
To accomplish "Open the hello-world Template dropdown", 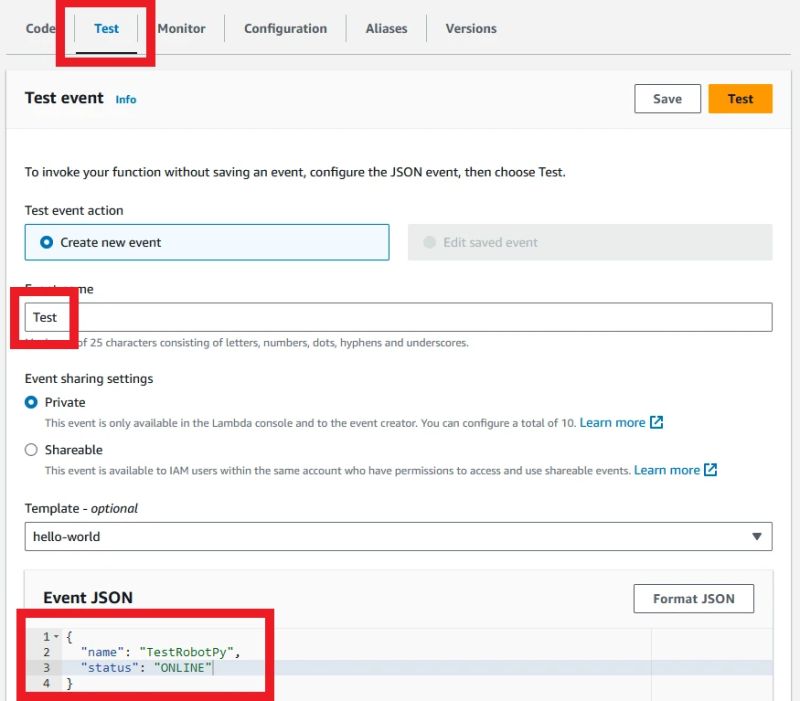I will (398, 537).
